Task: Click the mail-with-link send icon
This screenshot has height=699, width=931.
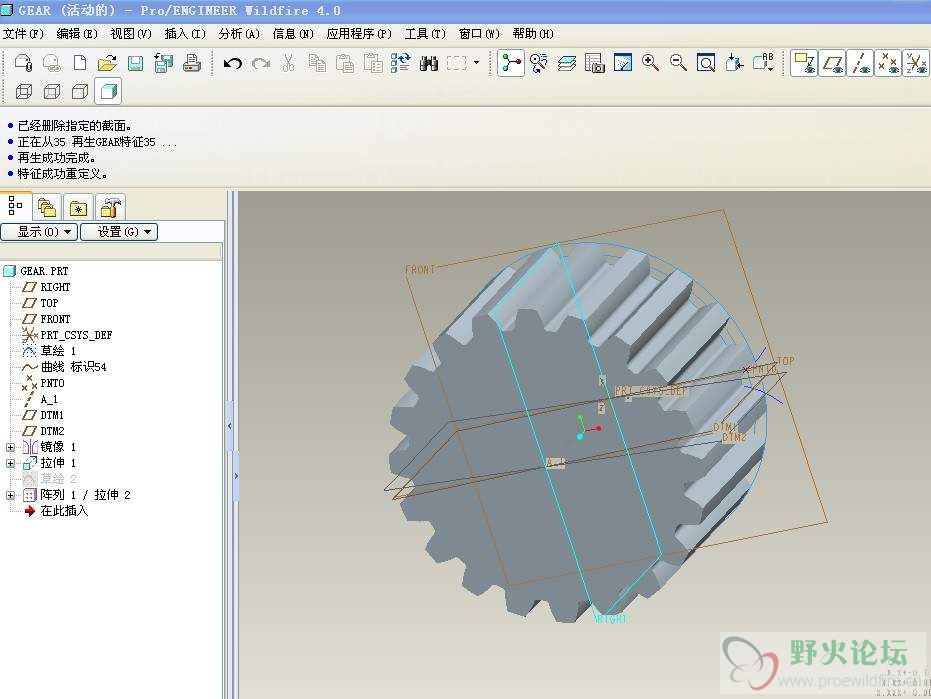Action: click(x=52, y=62)
